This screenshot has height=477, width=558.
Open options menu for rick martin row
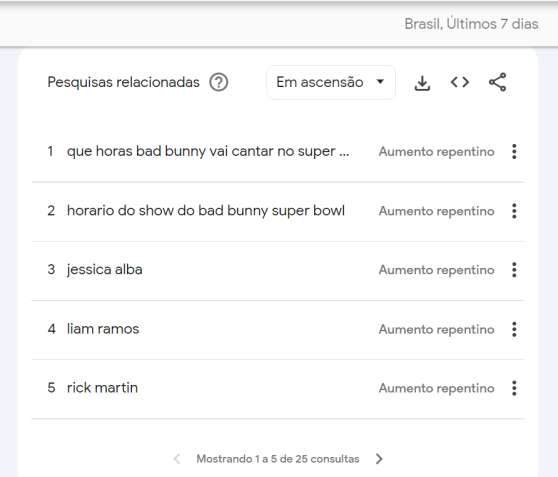pyautogui.click(x=514, y=388)
